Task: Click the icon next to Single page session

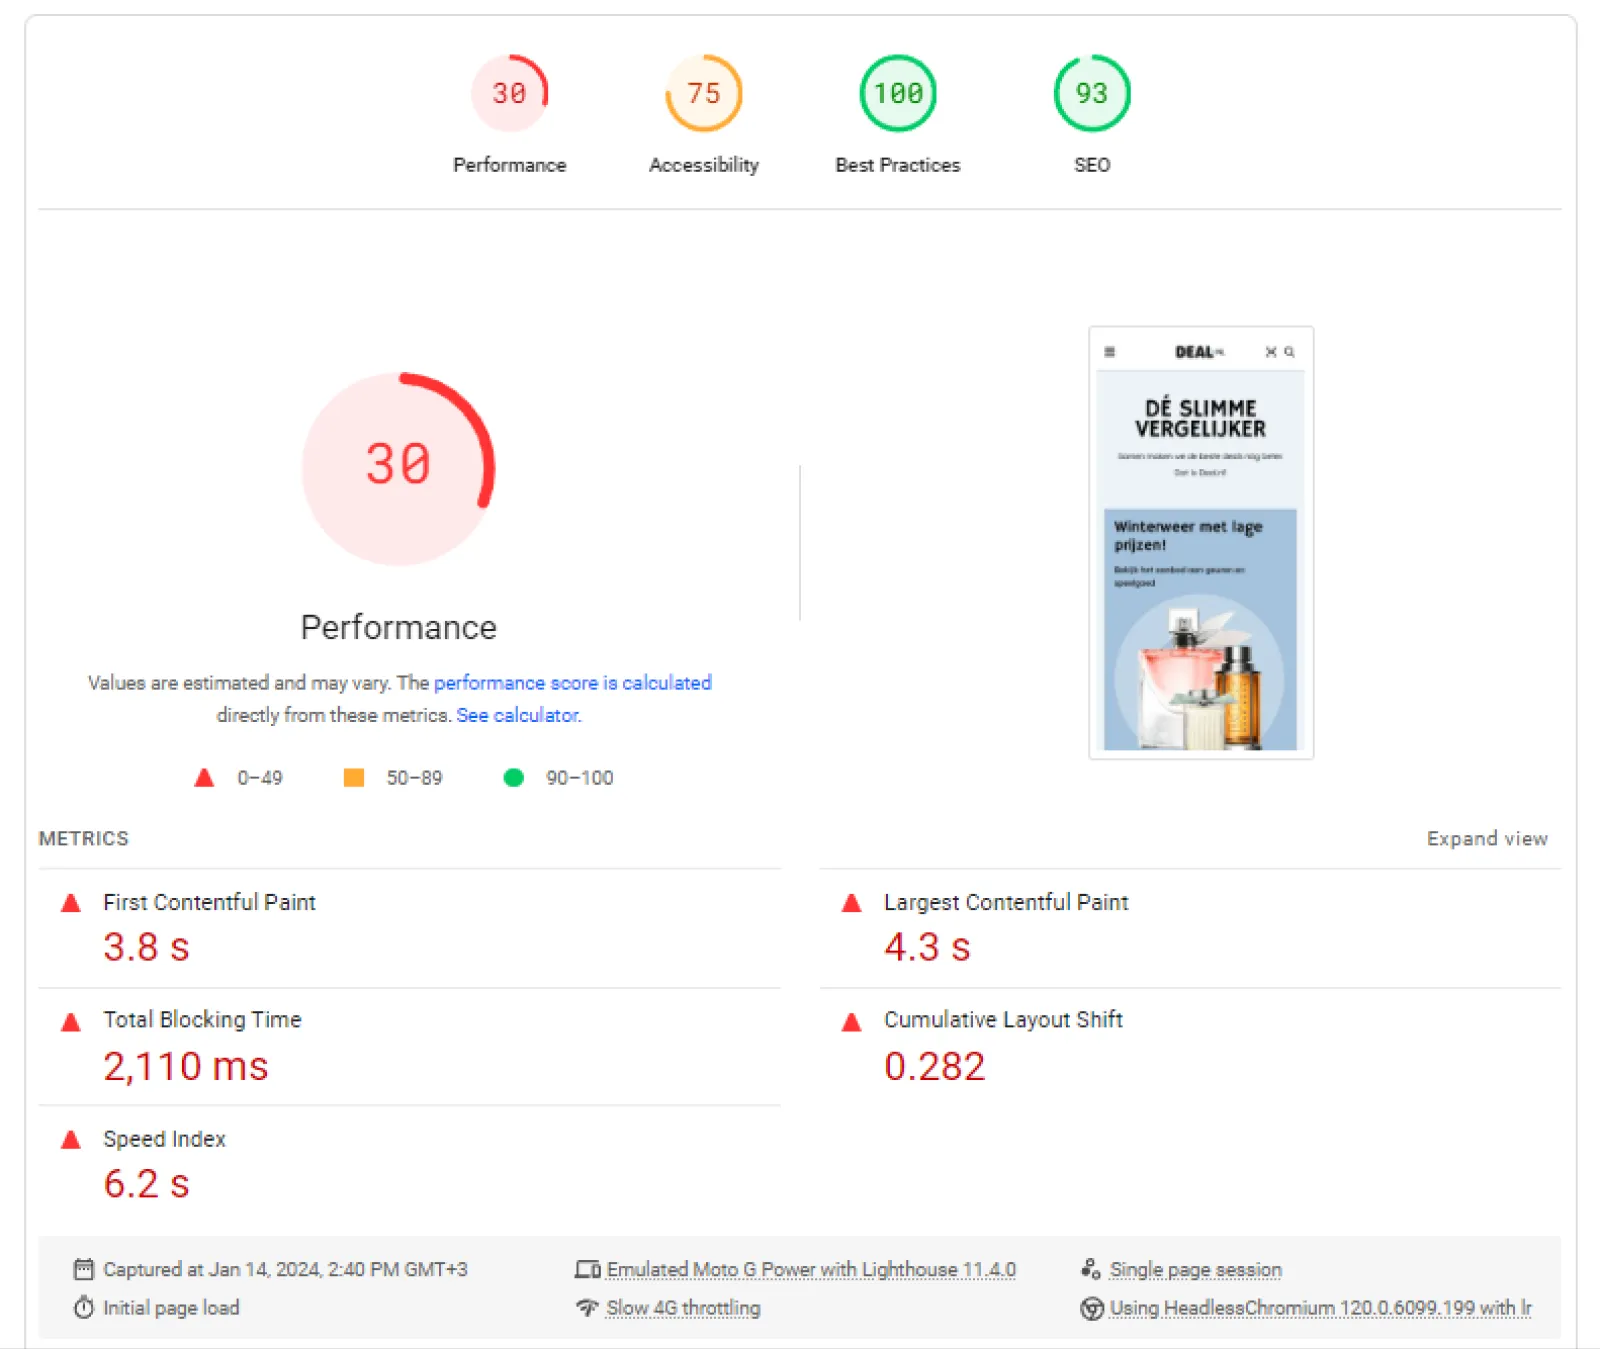Action: (1091, 1269)
